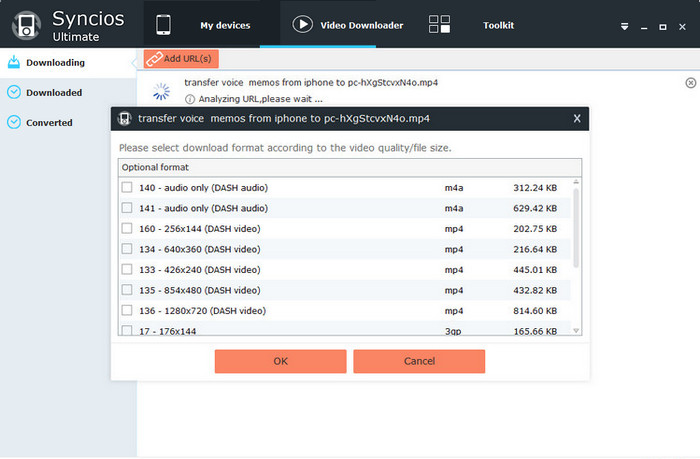This screenshot has height=459, width=700.
Task: Check the 133 - 426x240 DASH video
Action: tap(127, 269)
